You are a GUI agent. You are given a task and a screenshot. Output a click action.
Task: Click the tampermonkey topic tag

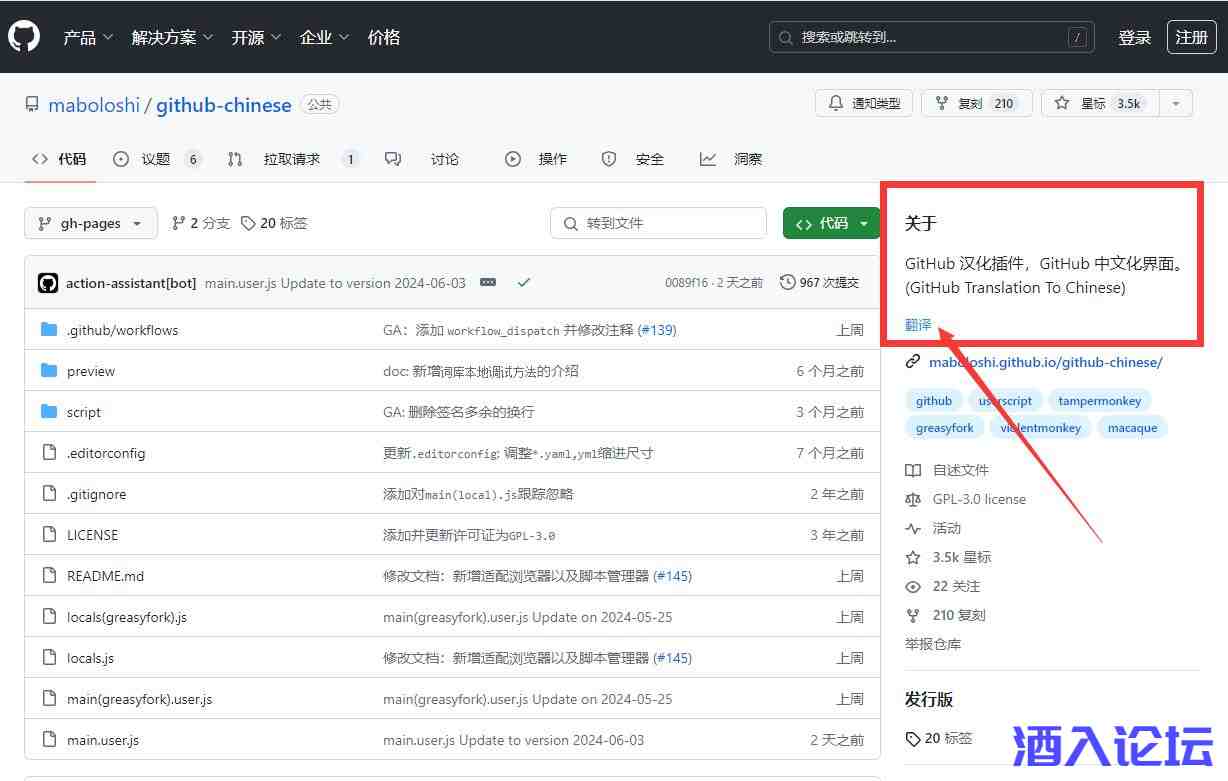pyautogui.click(x=1099, y=400)
